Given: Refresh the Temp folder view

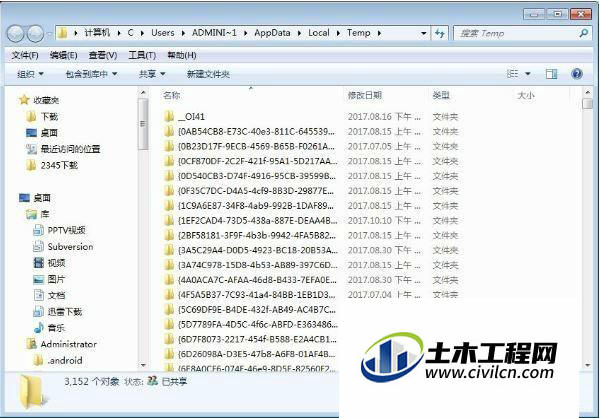Looking at the screenshot, I should point(440,33).
